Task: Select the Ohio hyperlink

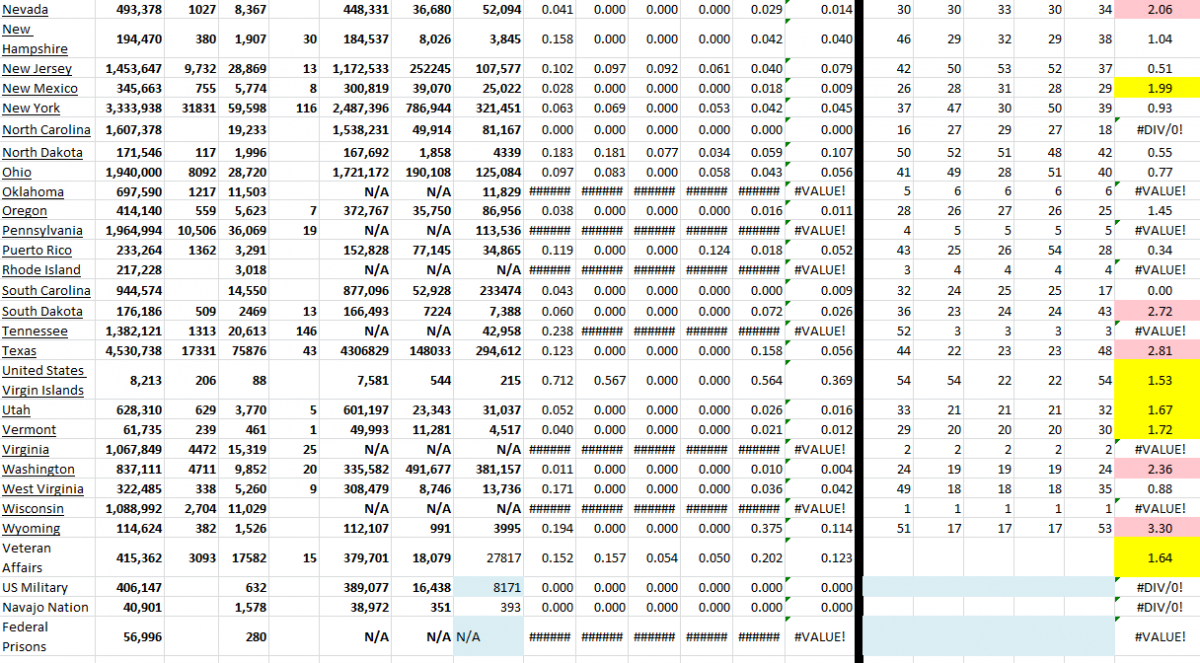Action: click(16, 172)
